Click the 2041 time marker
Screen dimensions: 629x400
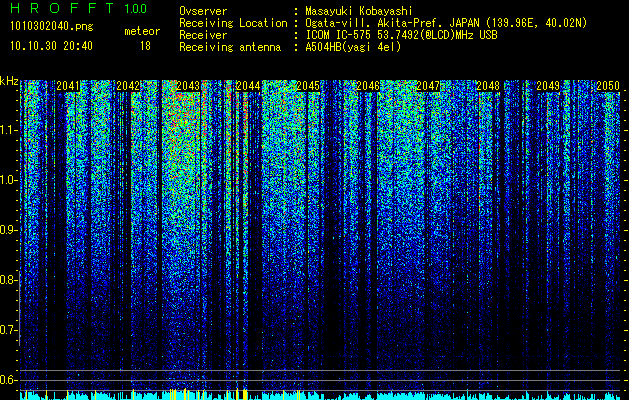tap(68, 86)
